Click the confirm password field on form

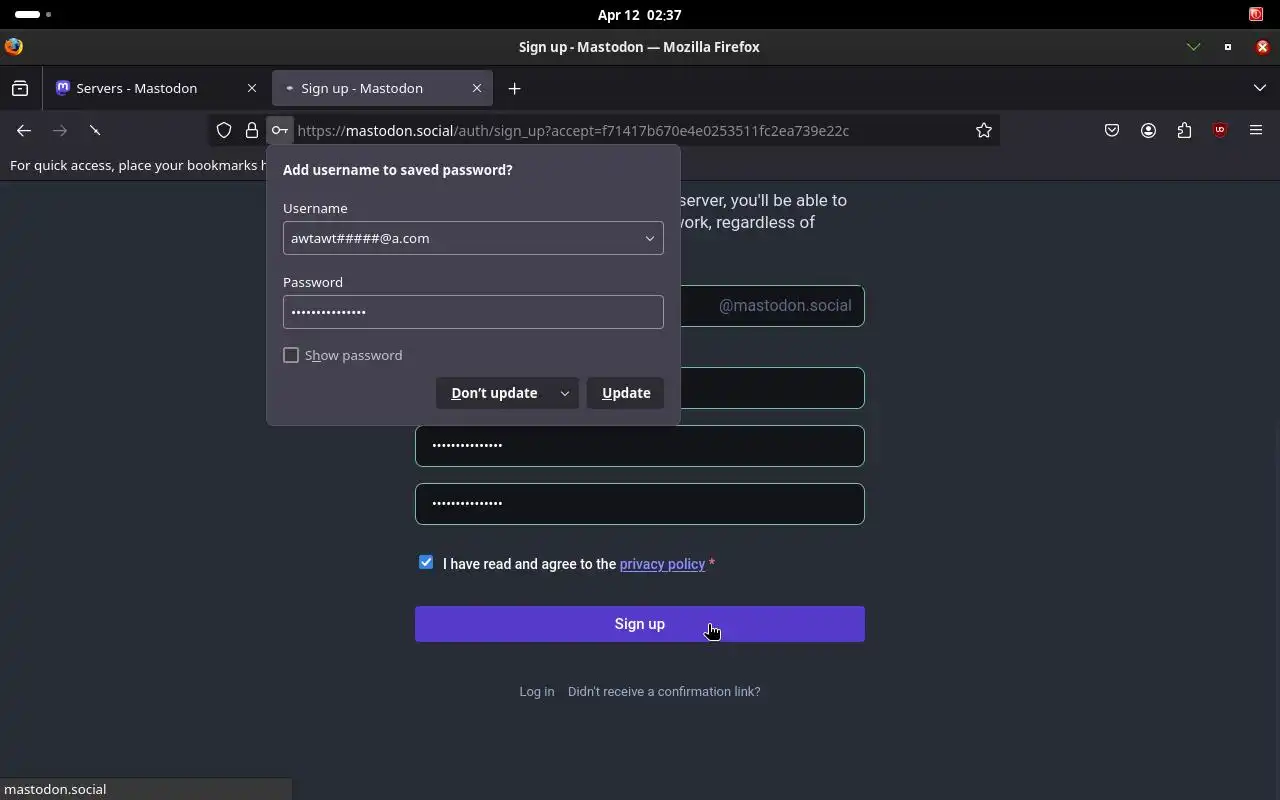click(640, 504)
